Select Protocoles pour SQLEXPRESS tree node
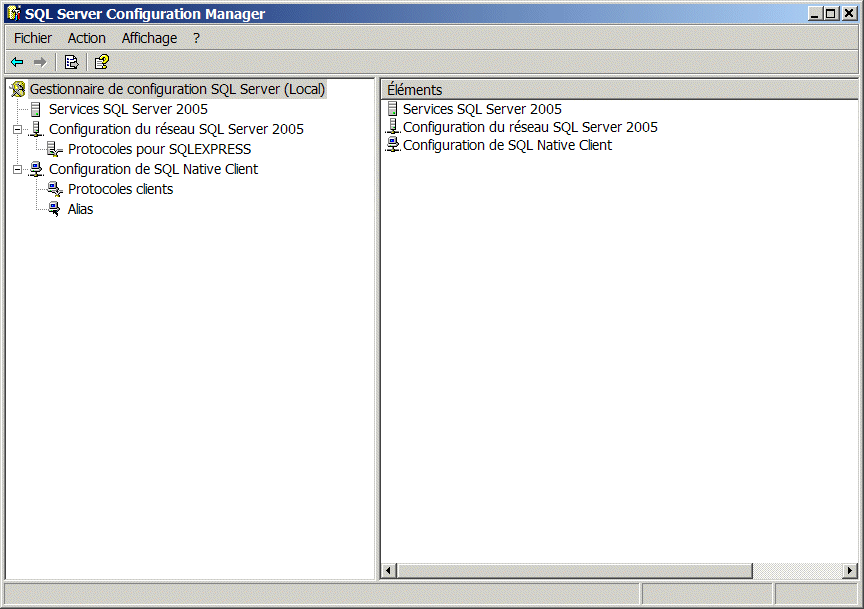Image resolution: width=864 pixels, height=609 pixels. (159, 149)
